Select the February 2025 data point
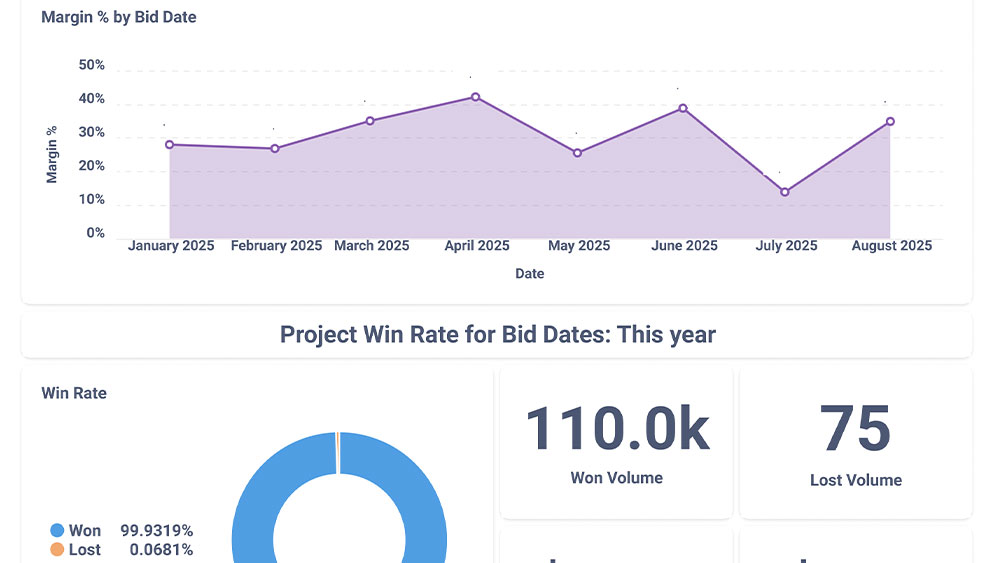The image size is (1000, 563). [275, 149]
